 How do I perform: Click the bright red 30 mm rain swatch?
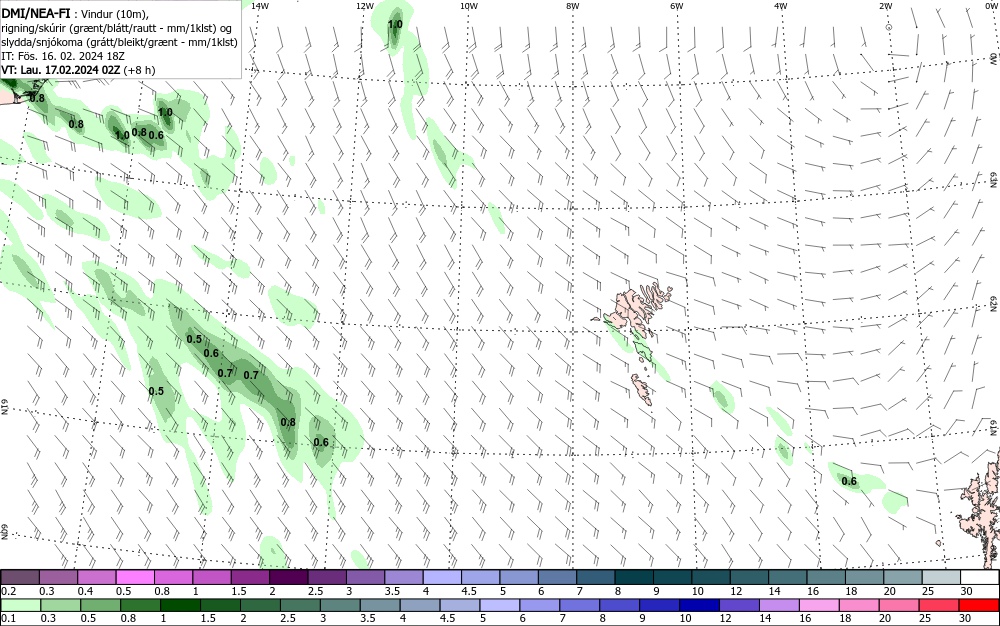tap(979, 605)
